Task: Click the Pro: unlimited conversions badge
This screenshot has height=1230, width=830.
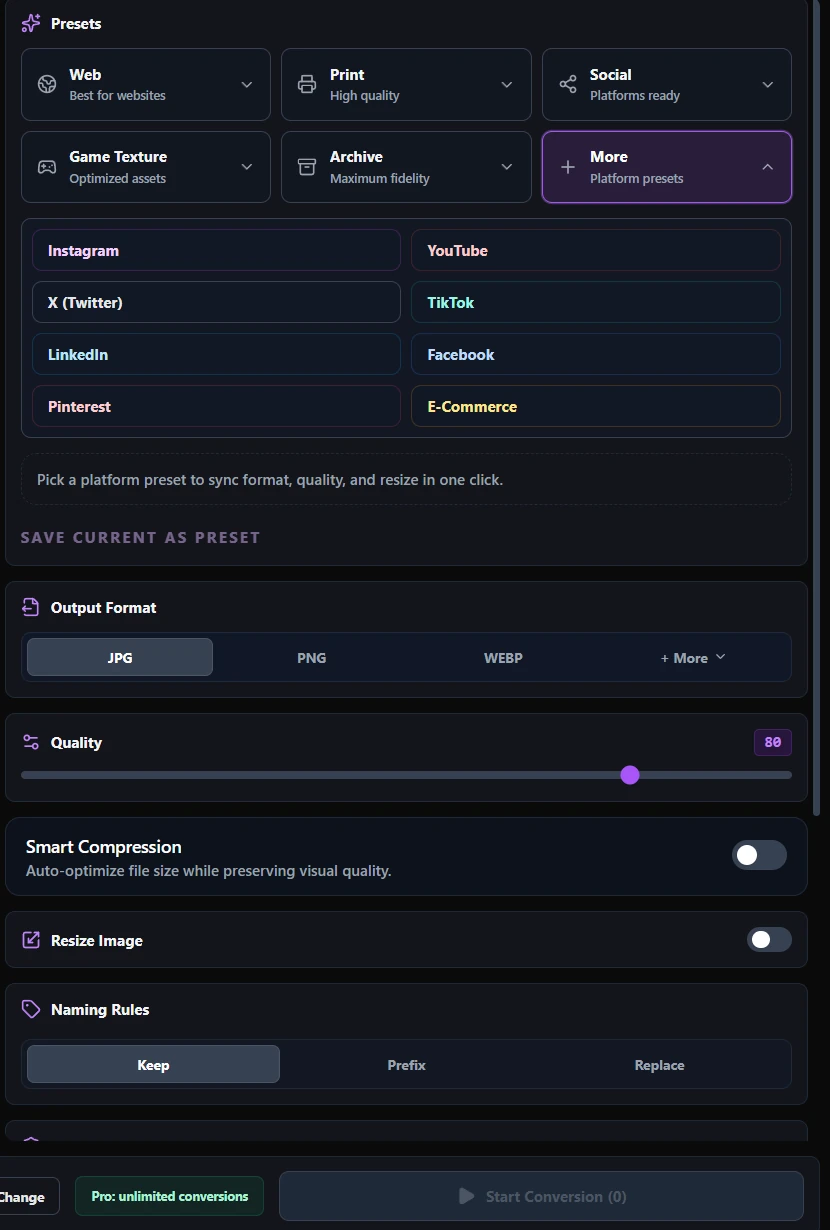Action: (170, 1196)
